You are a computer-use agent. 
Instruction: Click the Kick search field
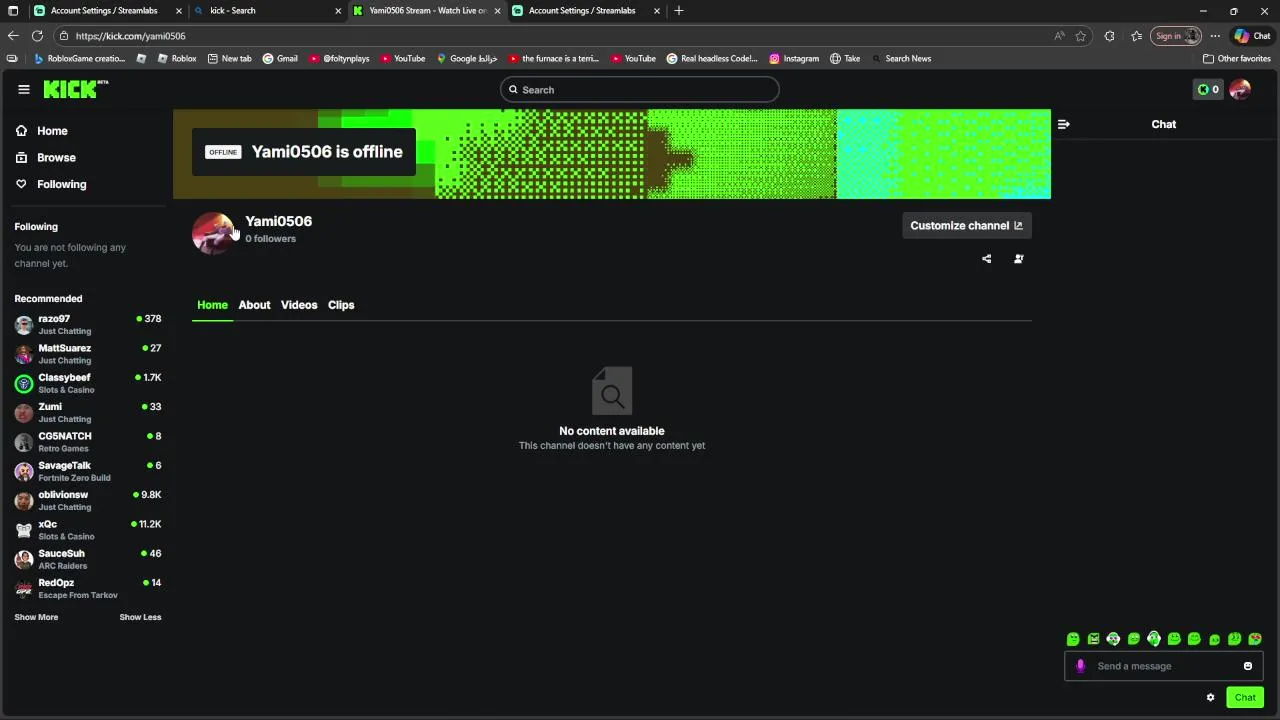(640, 90)
